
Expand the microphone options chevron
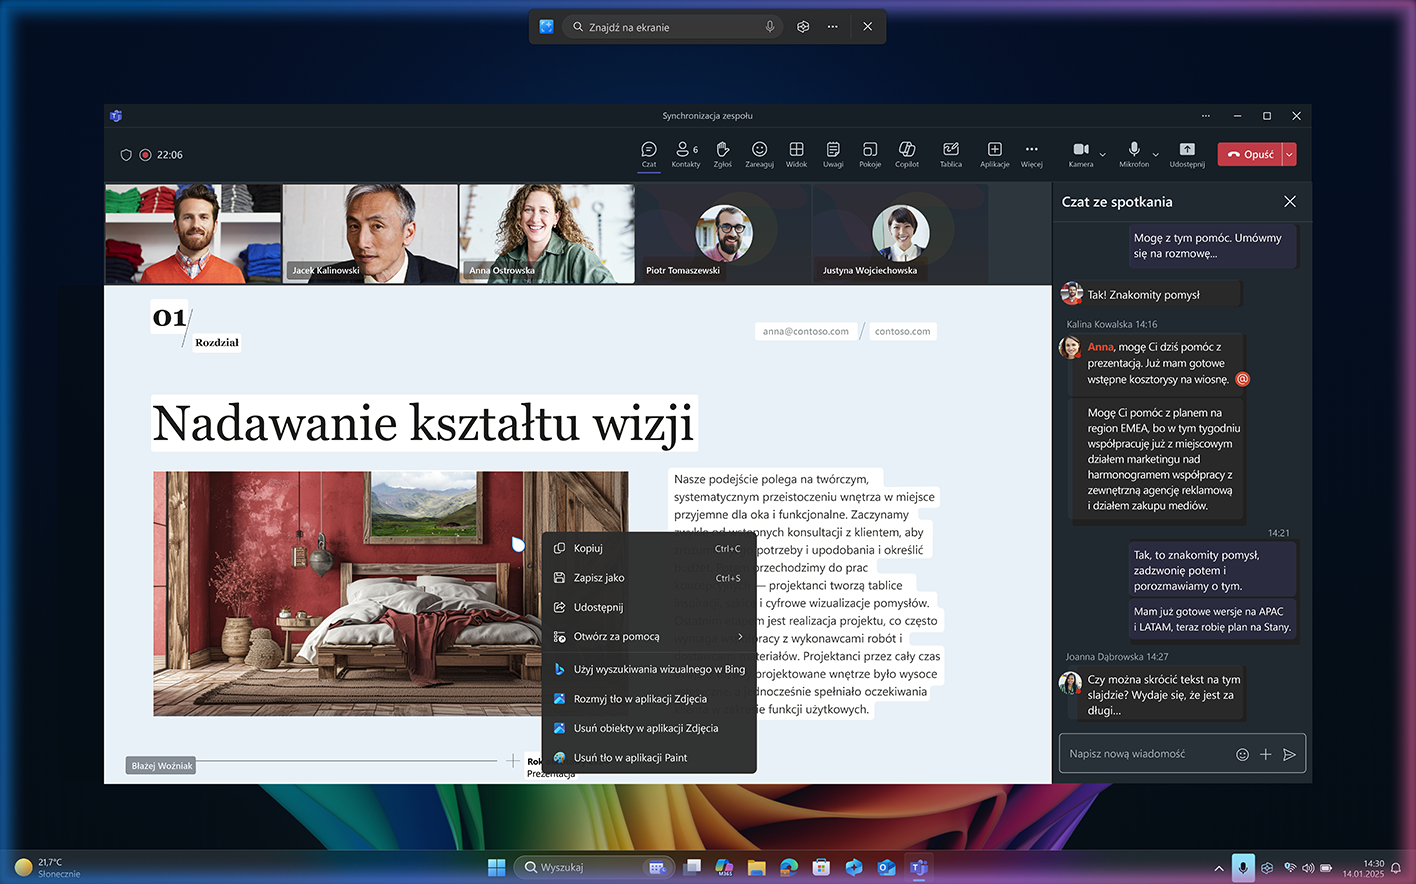[x=1156, y=156]
